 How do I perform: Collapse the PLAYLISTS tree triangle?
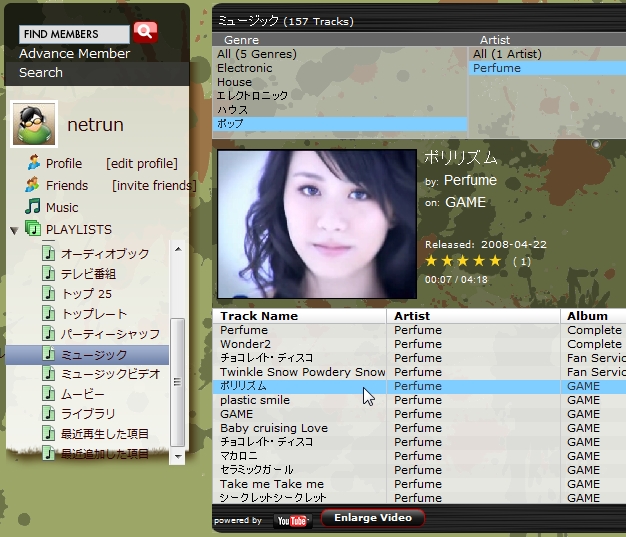(x=14, y=230)
